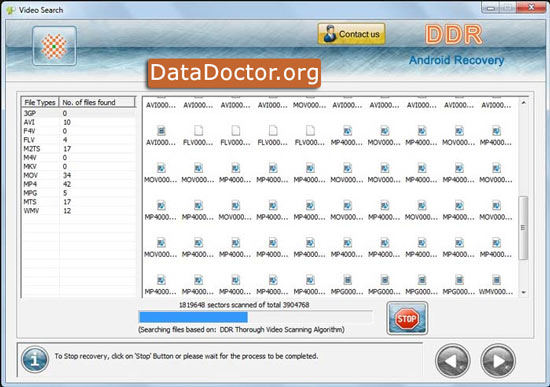This screenshot has width=550, height=387.
Task: Click the file list scrollbar thumb
Action: (523, 228)
